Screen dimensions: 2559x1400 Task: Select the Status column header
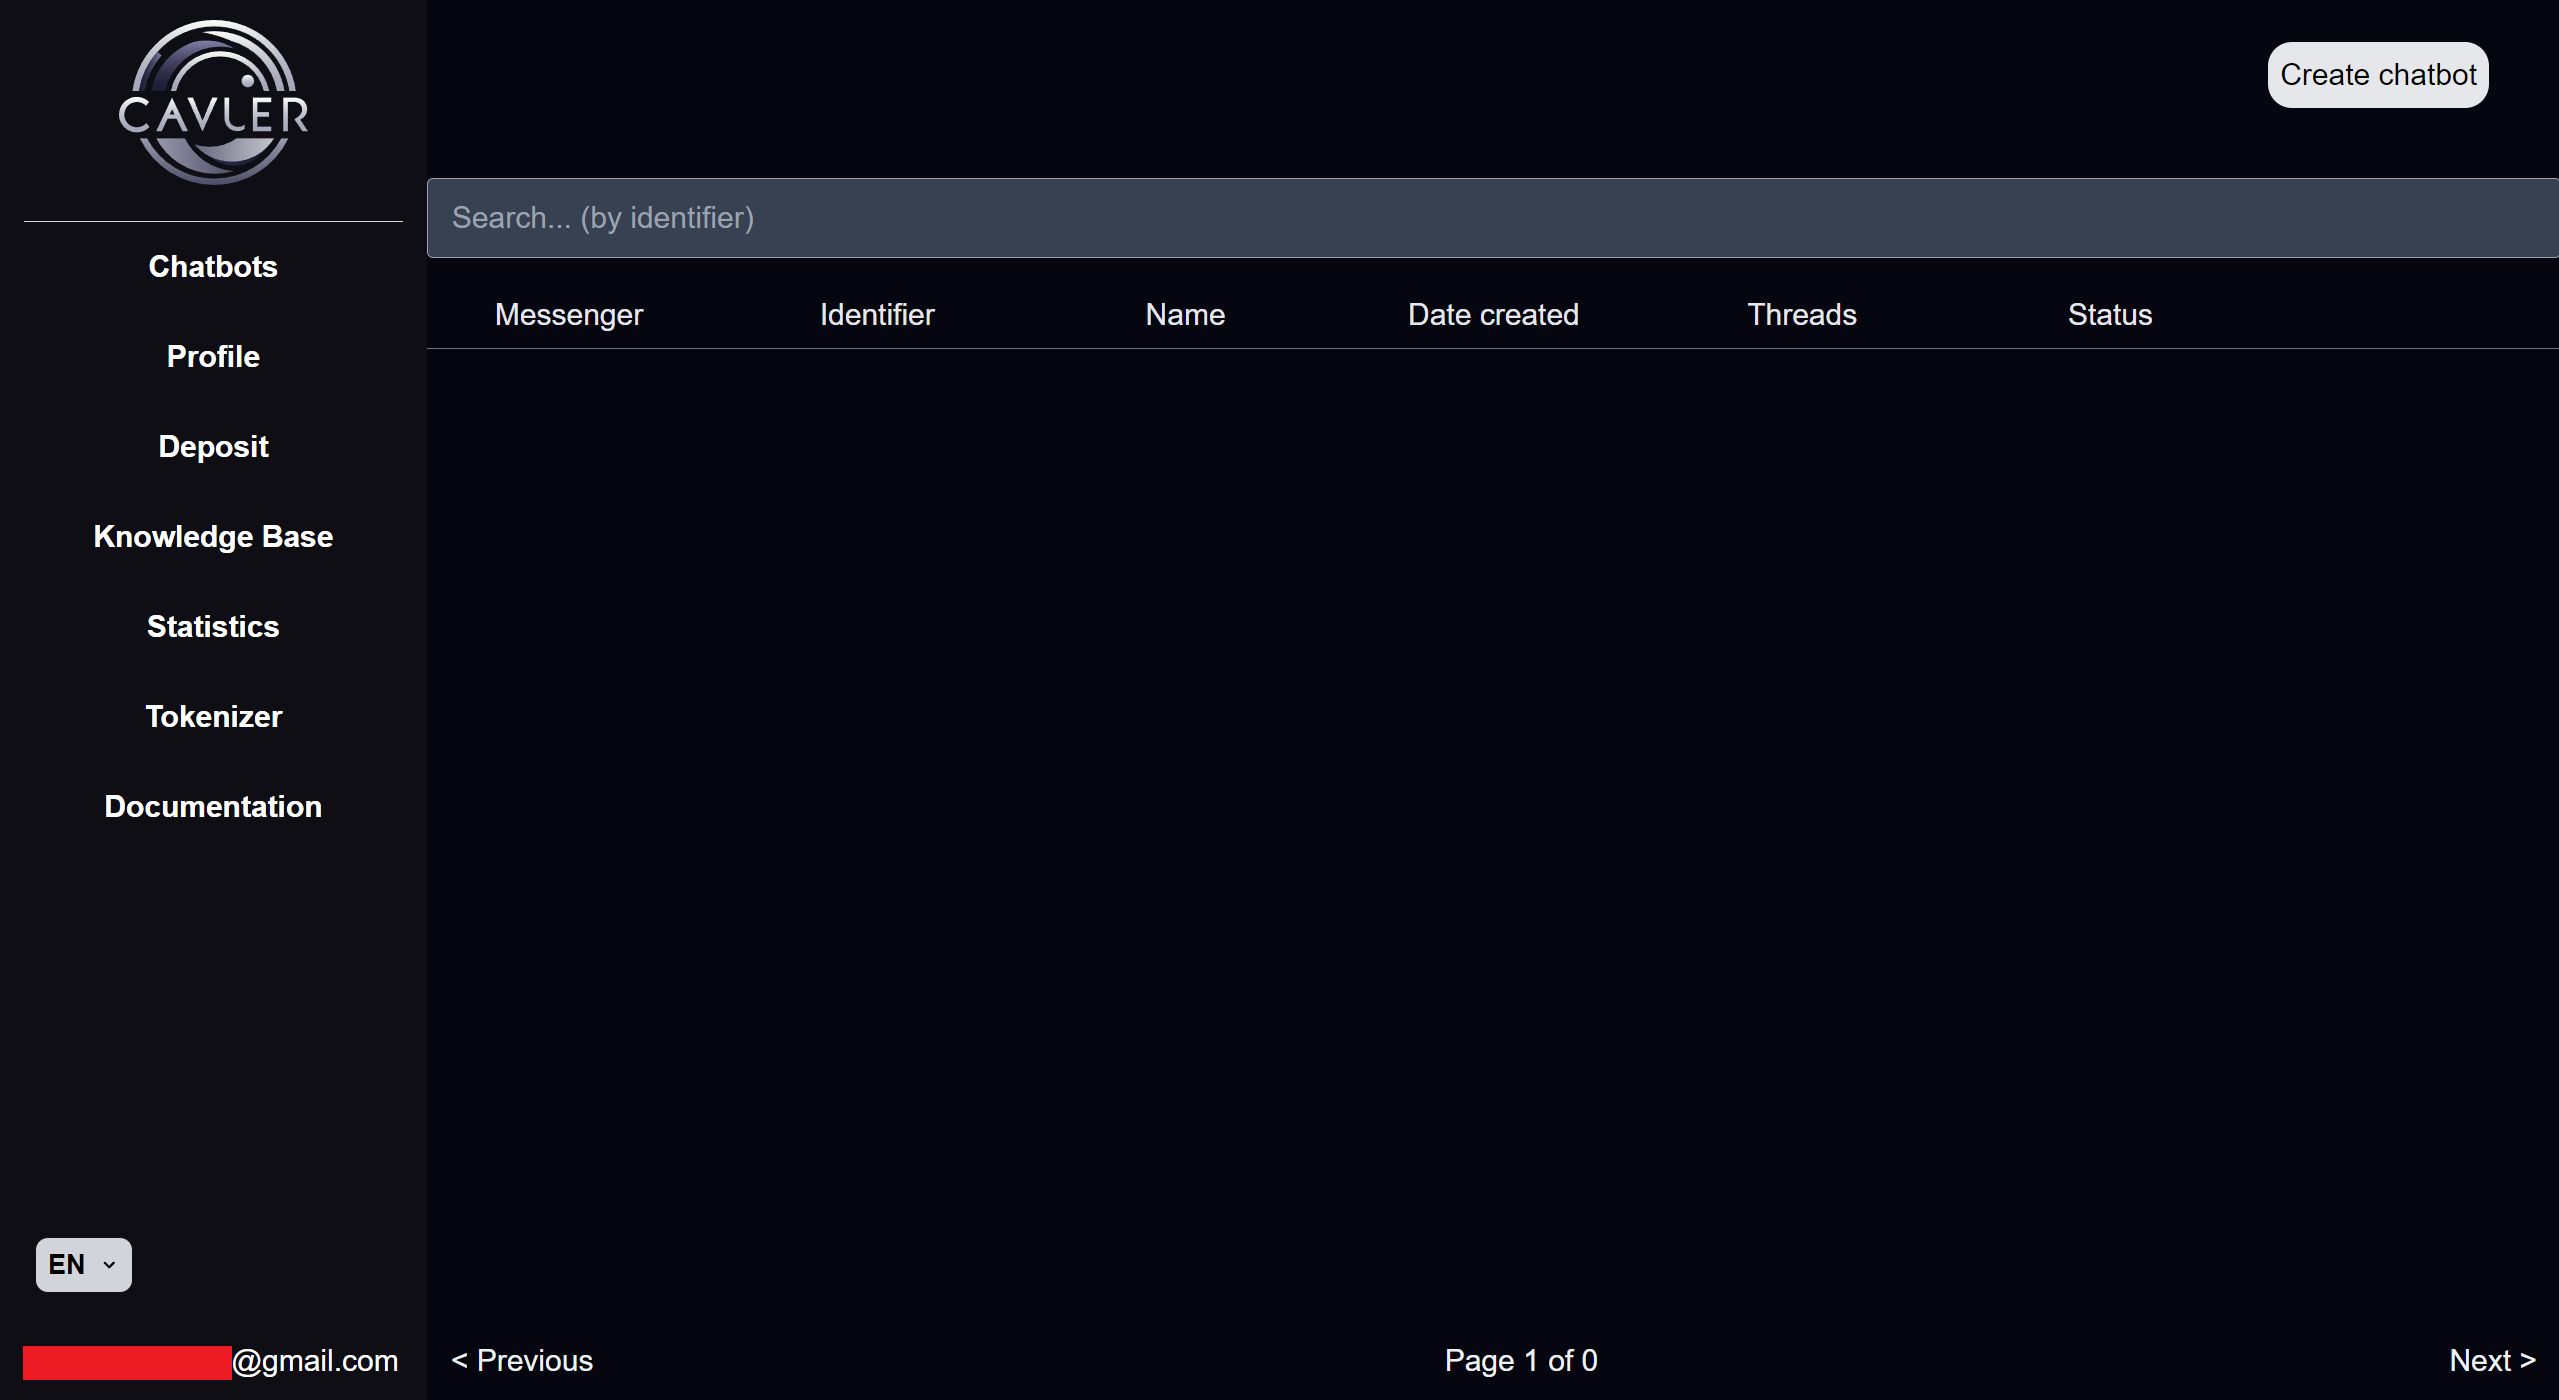2109,314
